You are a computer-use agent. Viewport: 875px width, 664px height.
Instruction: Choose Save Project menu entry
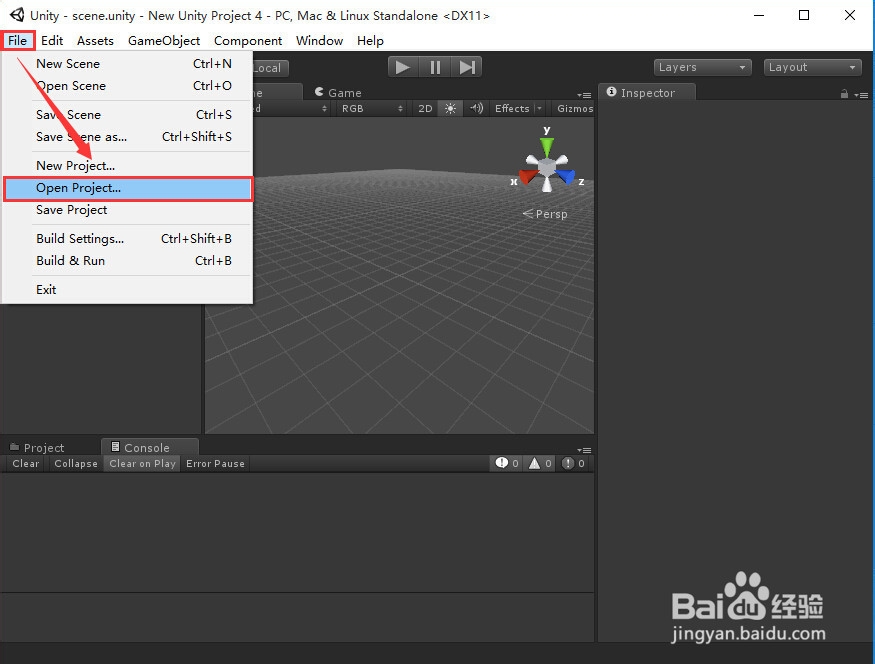[x=128, y=210]
